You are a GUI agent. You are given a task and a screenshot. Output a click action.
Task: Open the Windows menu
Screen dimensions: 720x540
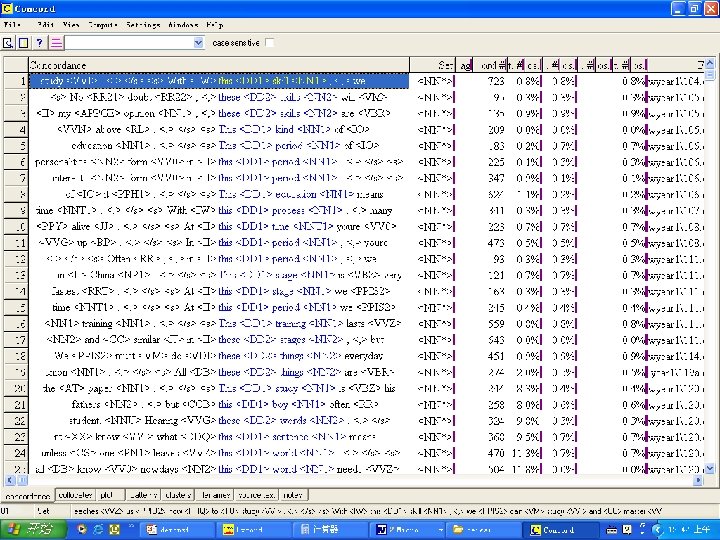pyautogui.click(x=183, y=25)
